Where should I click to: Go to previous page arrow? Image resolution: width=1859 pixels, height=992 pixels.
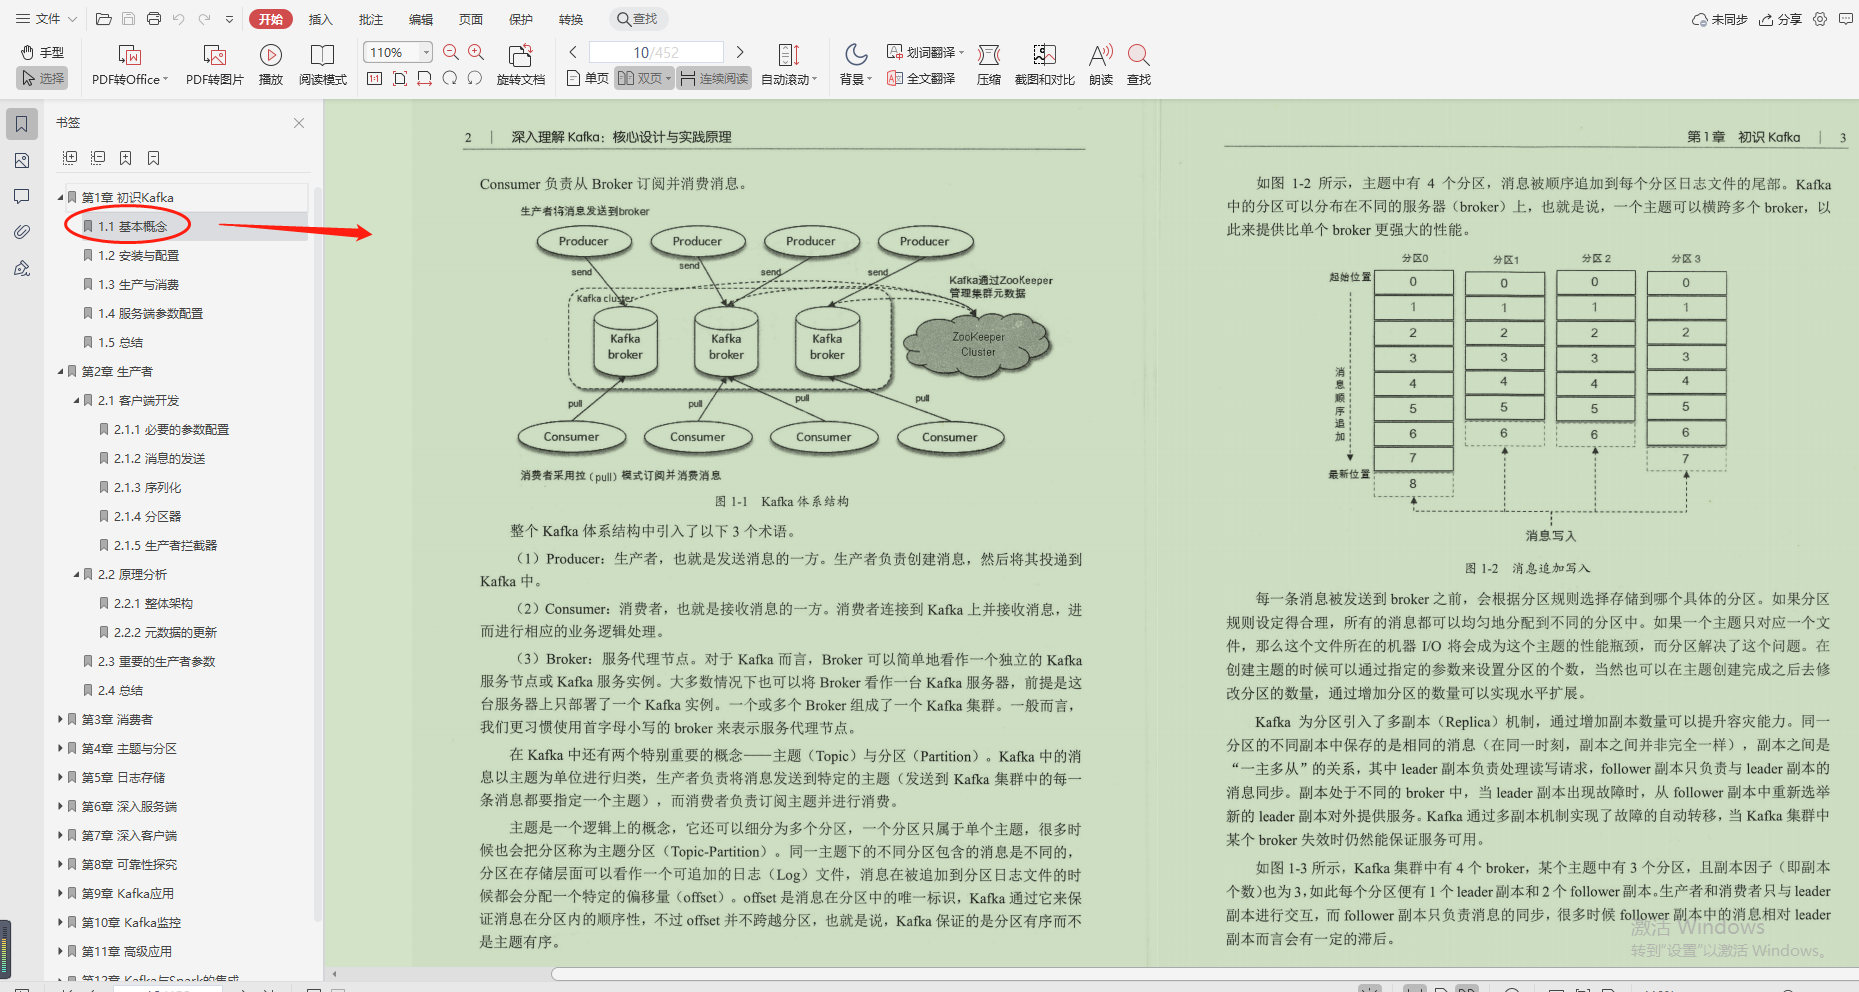tap(573, 52)
